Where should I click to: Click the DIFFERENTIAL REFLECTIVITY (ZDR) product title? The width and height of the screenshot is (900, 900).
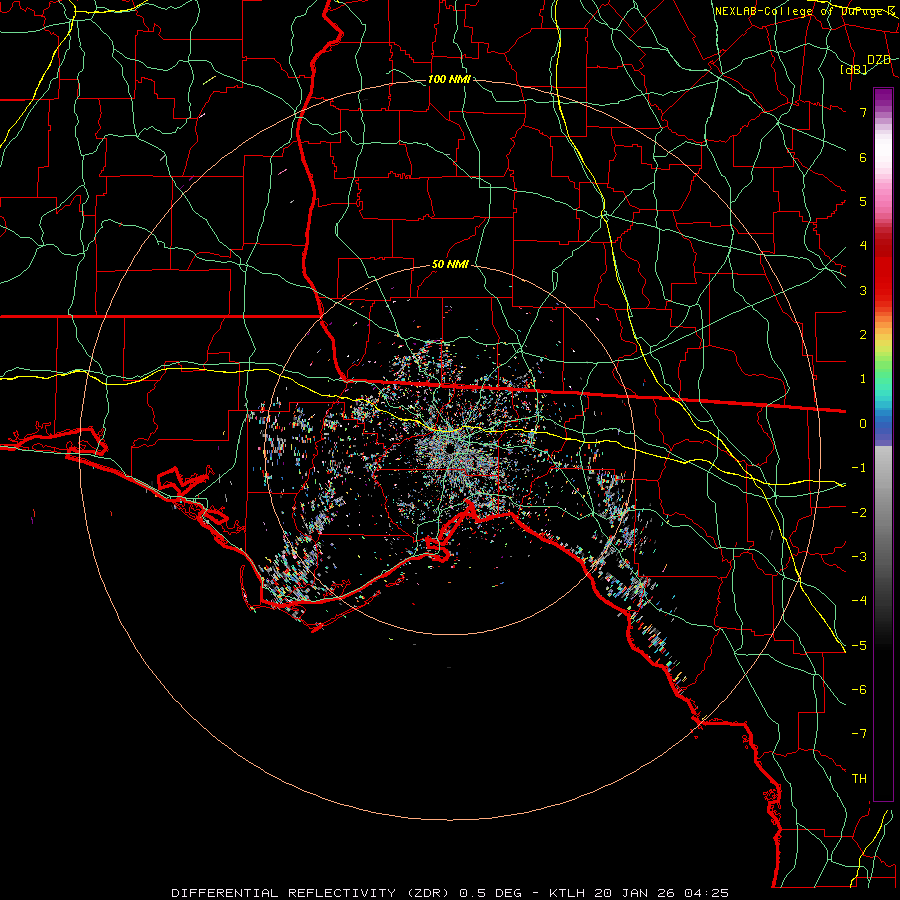click(312, 893)
